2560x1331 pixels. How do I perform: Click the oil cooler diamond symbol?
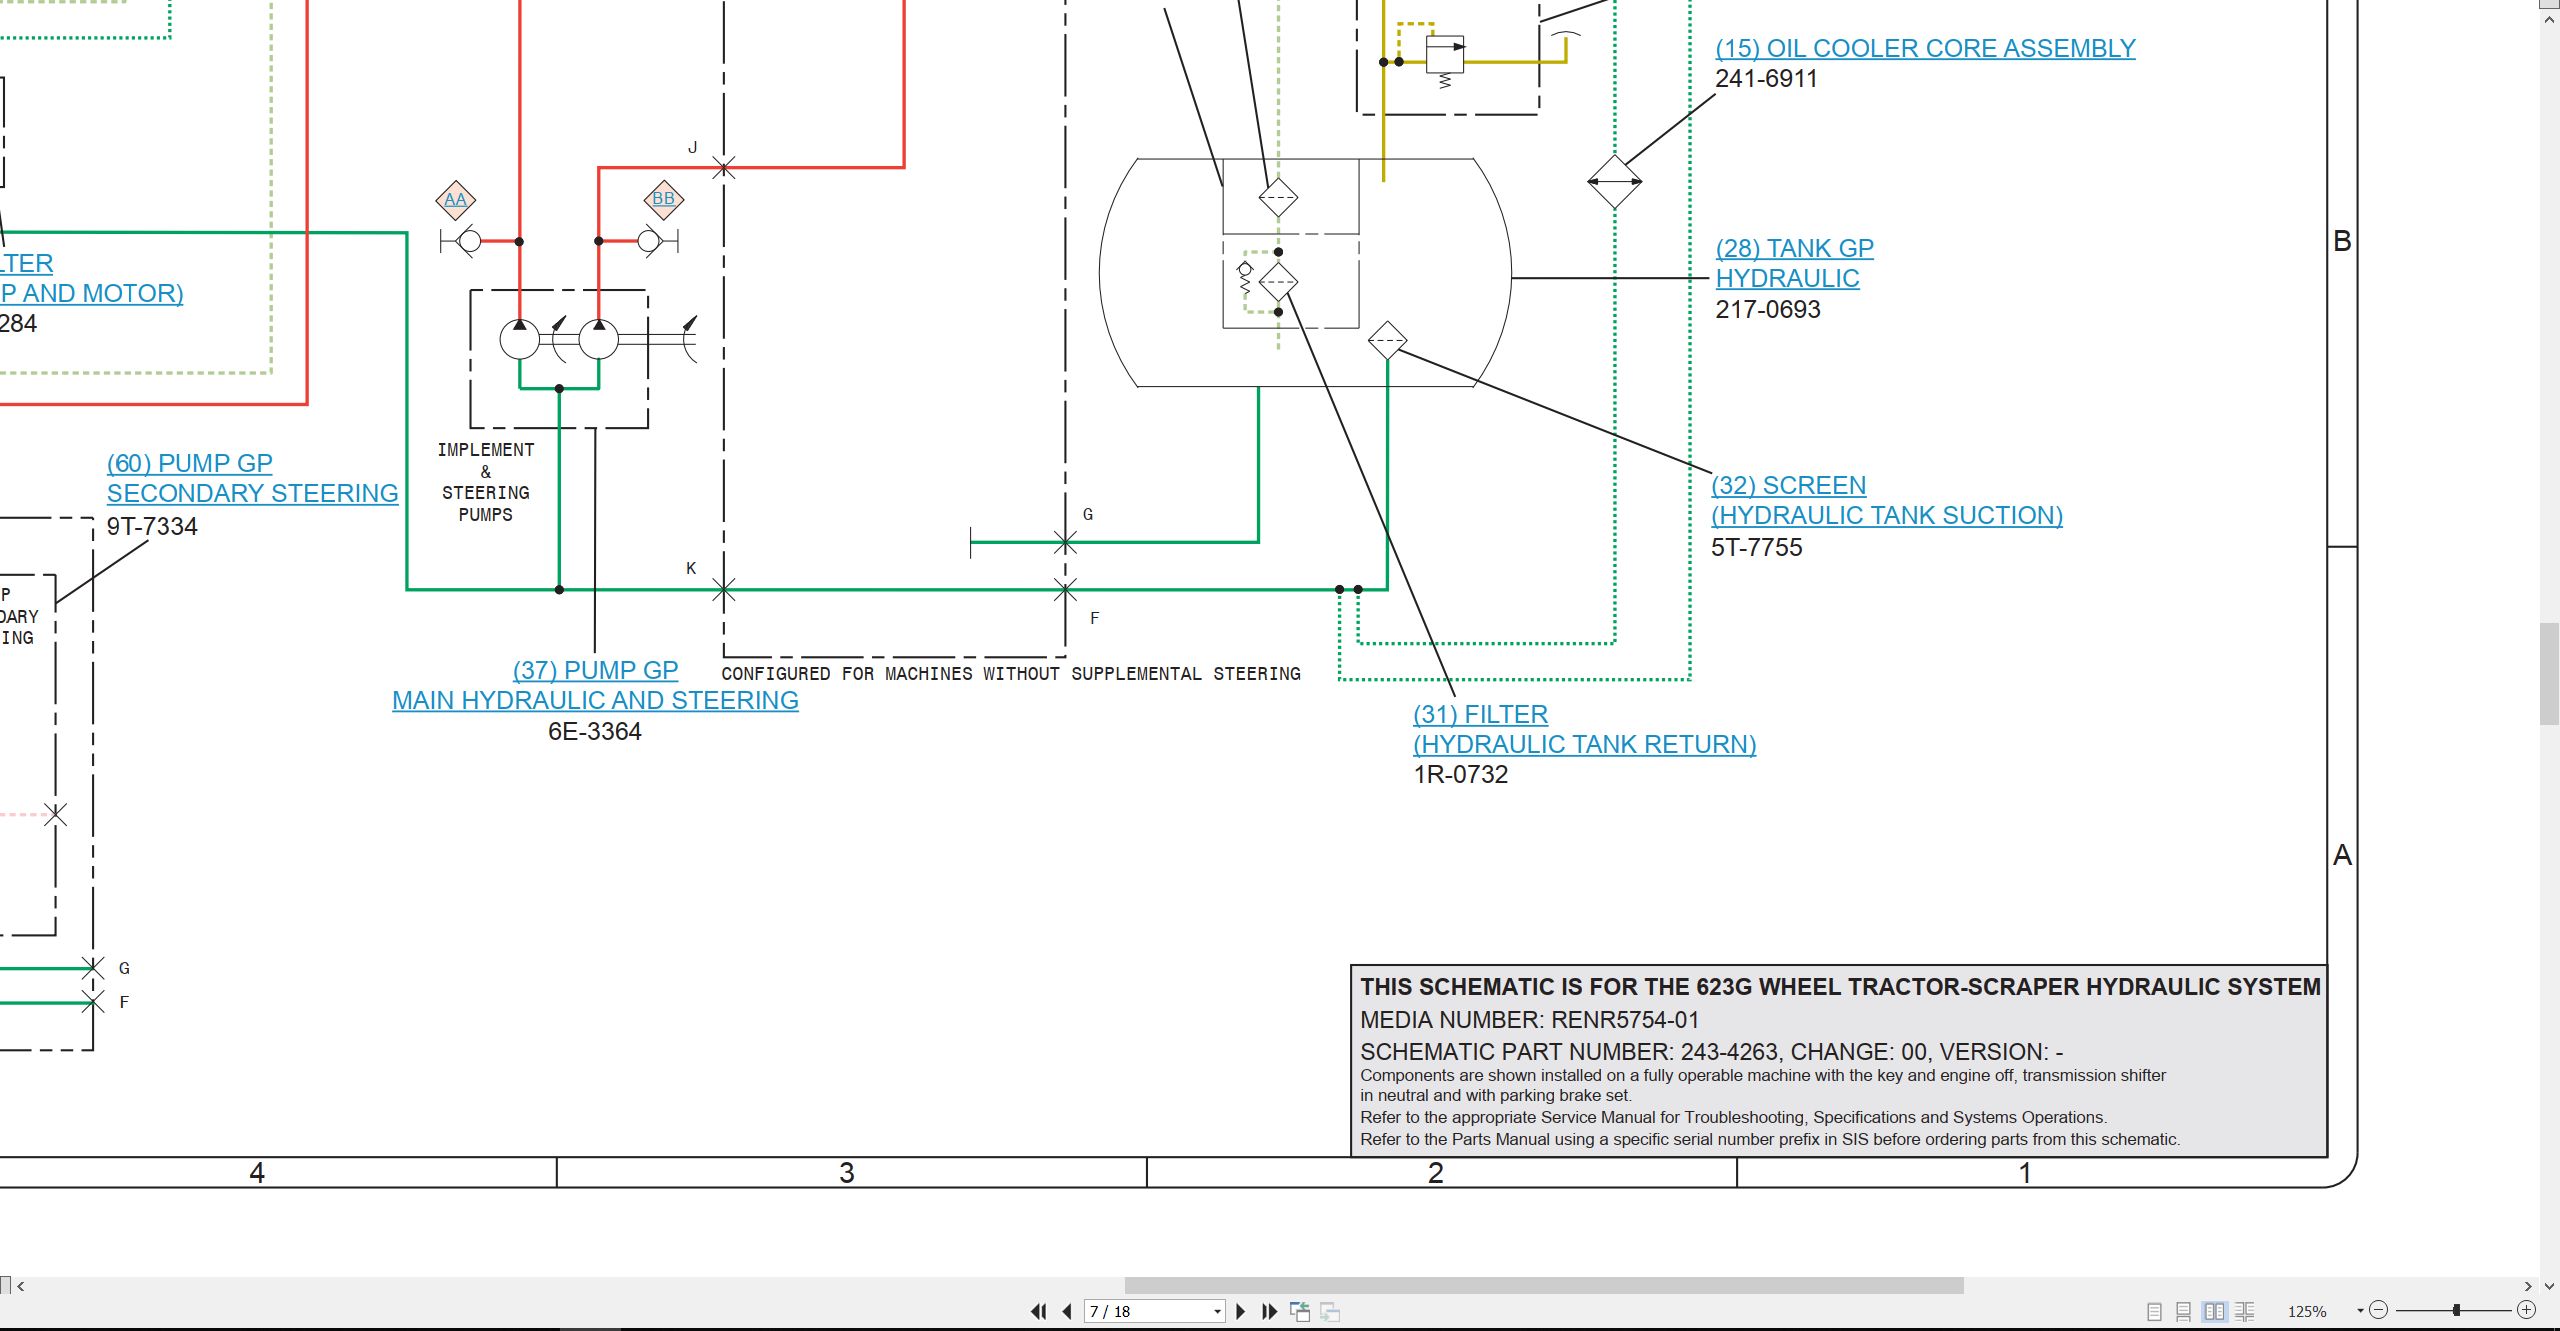(x=1614, y=182)
